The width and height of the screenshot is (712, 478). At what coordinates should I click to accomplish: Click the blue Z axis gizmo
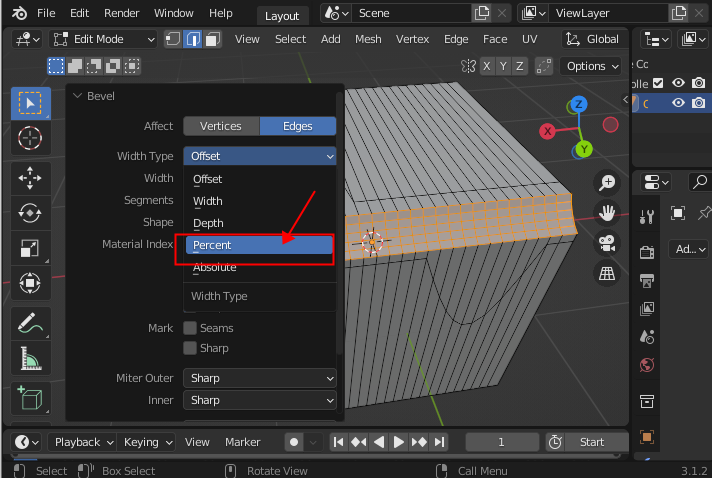(579, 104)
